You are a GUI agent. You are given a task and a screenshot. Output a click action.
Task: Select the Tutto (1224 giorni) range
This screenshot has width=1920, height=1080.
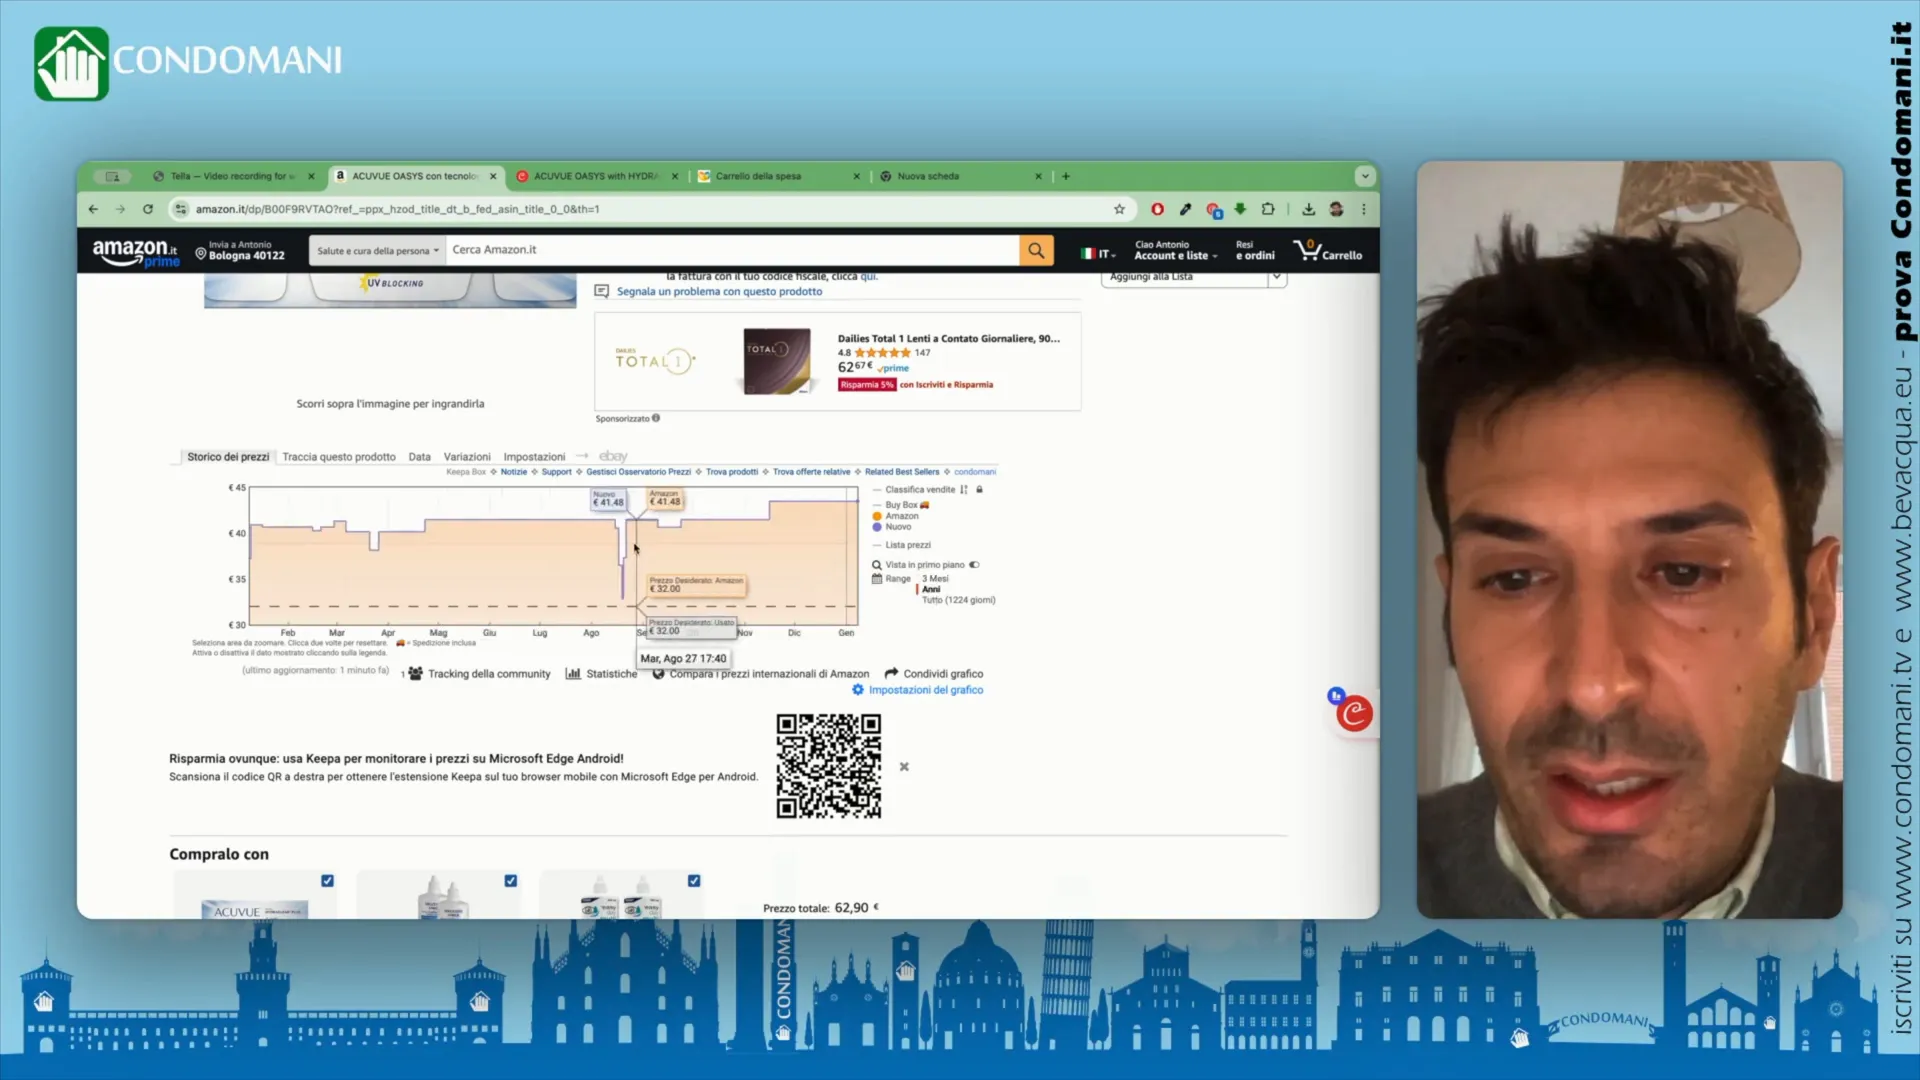click(x=958, y=600)
